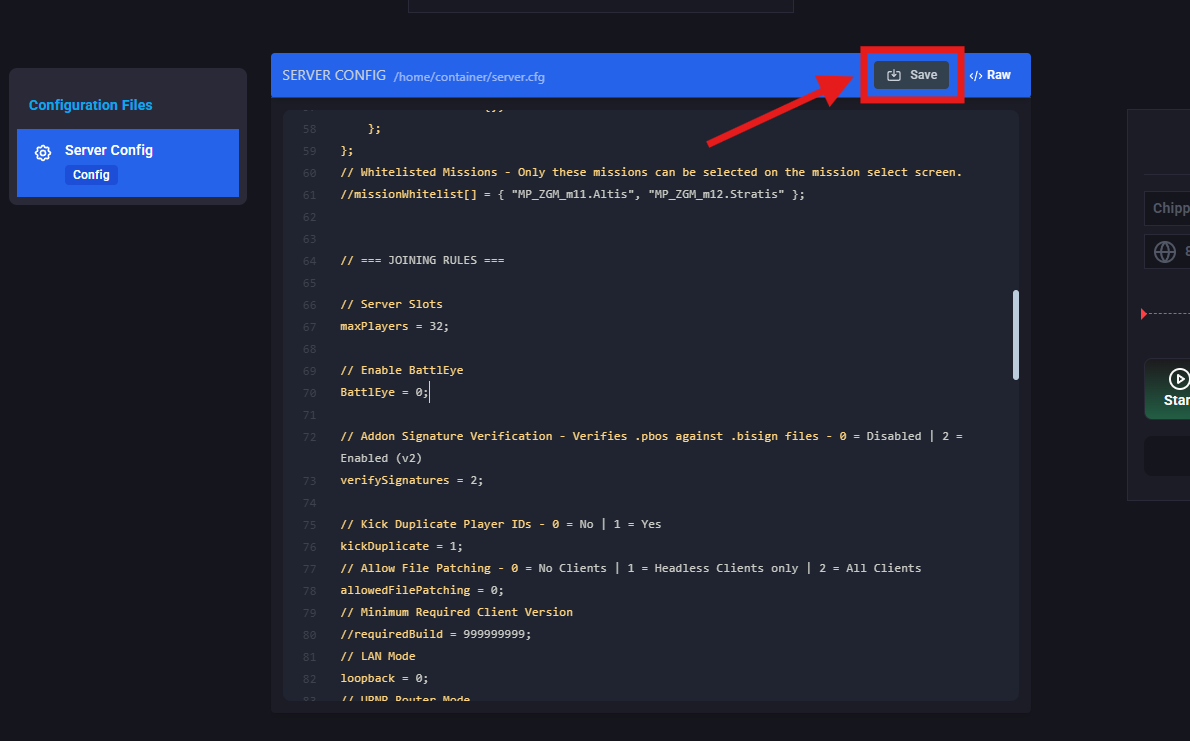Click the Configuration Files heading

tap(90, 106)
